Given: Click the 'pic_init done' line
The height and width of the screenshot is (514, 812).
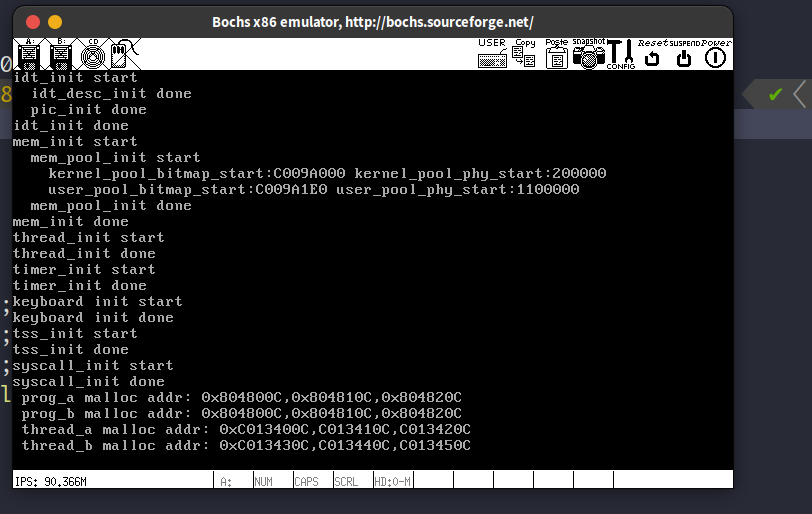Looking at the screenshot, I should [89, 110].
